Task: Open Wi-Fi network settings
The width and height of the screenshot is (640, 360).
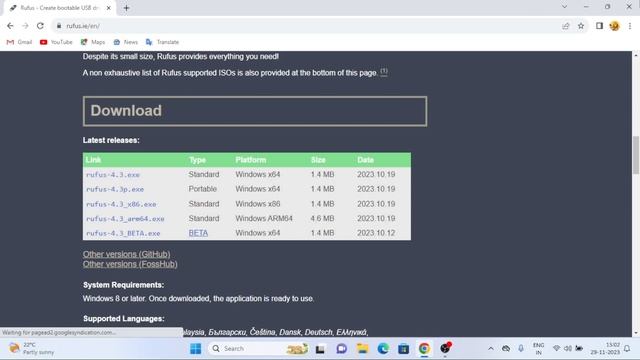Action: (x=556, y=349)
